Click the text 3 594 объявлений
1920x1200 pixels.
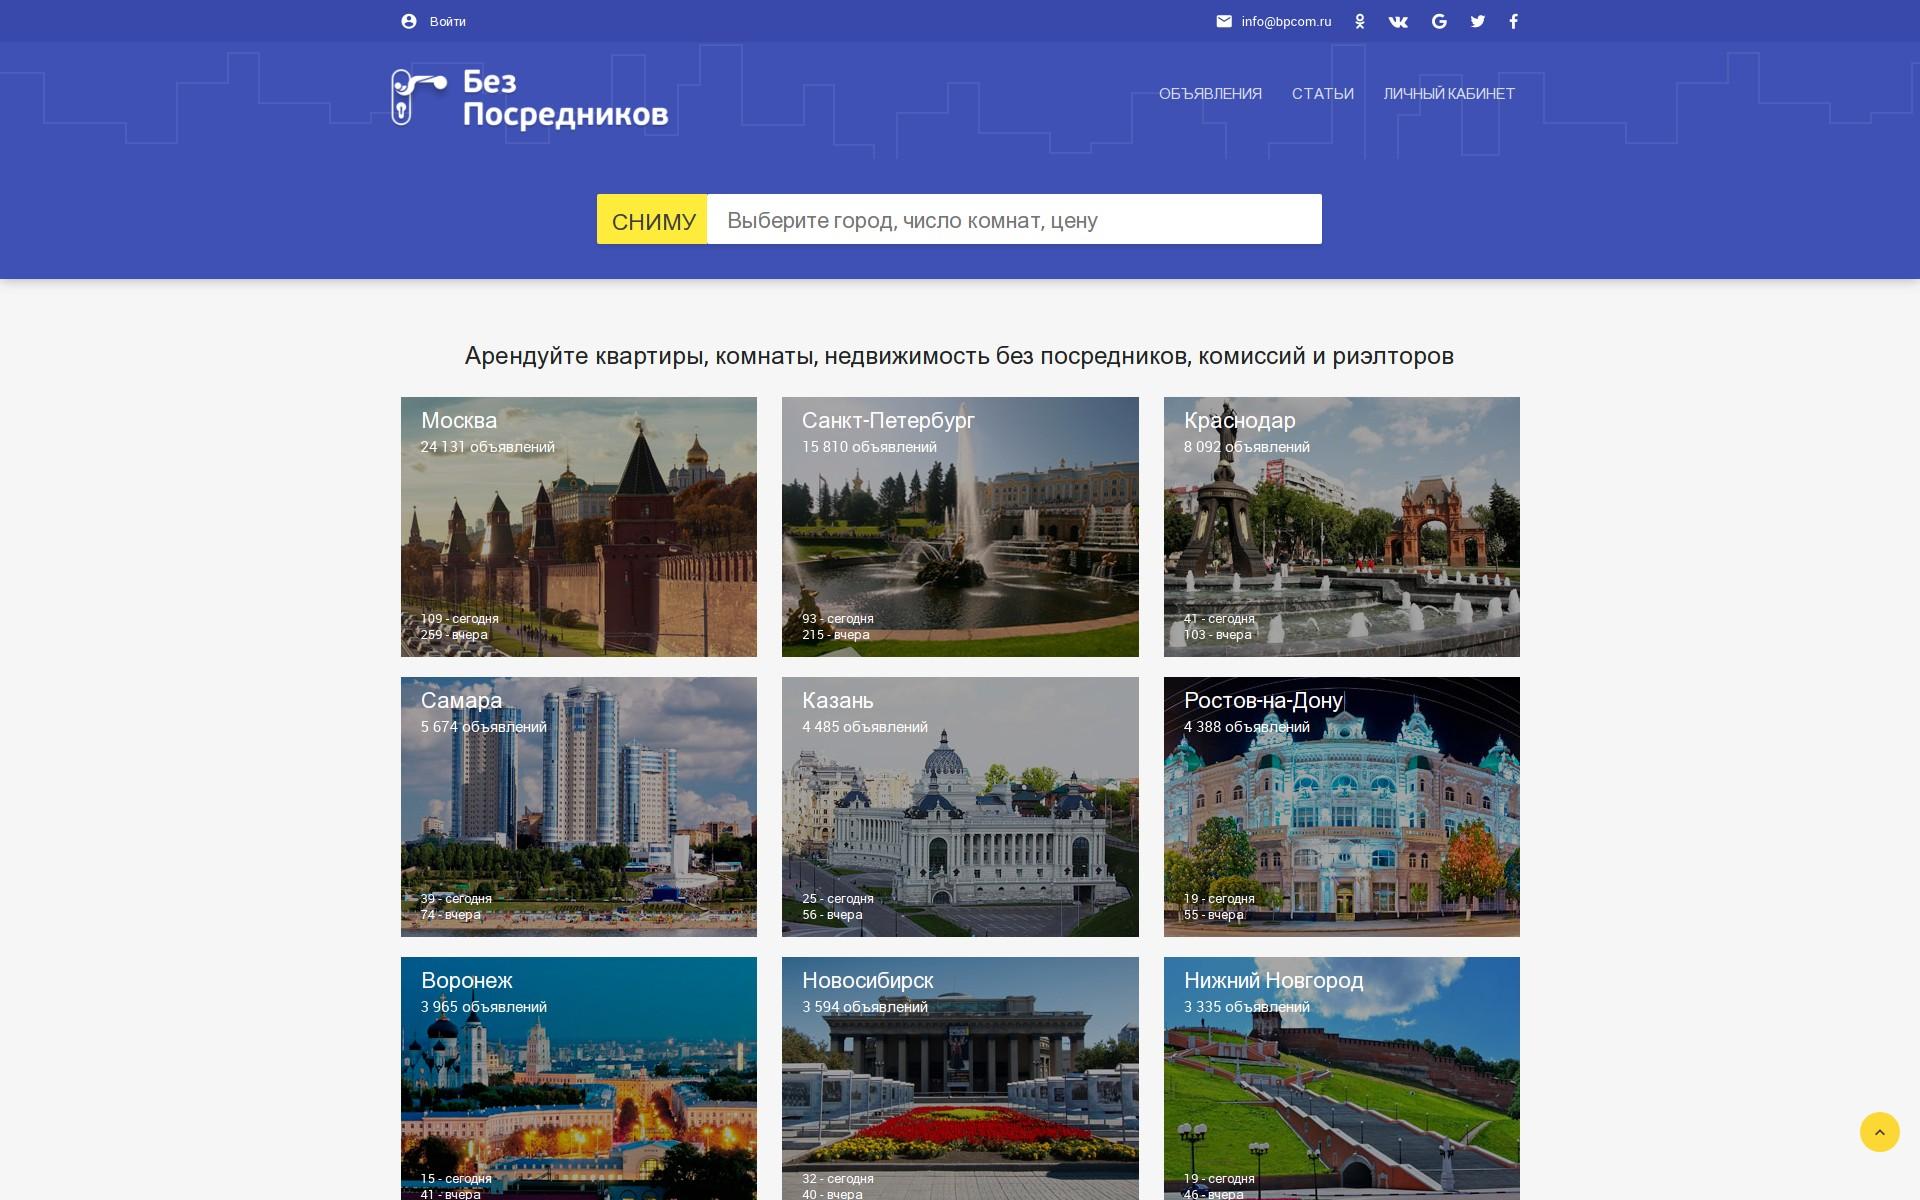pyautogui.click(x=864, y=1007)
